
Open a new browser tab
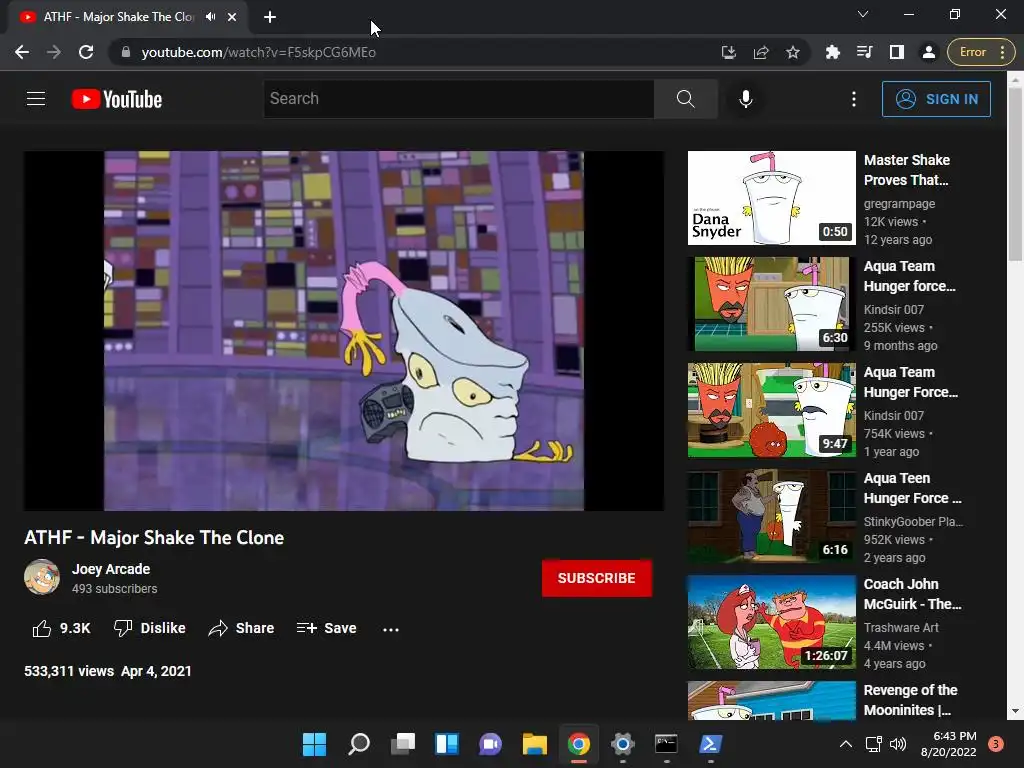click(x=270, y=17)
